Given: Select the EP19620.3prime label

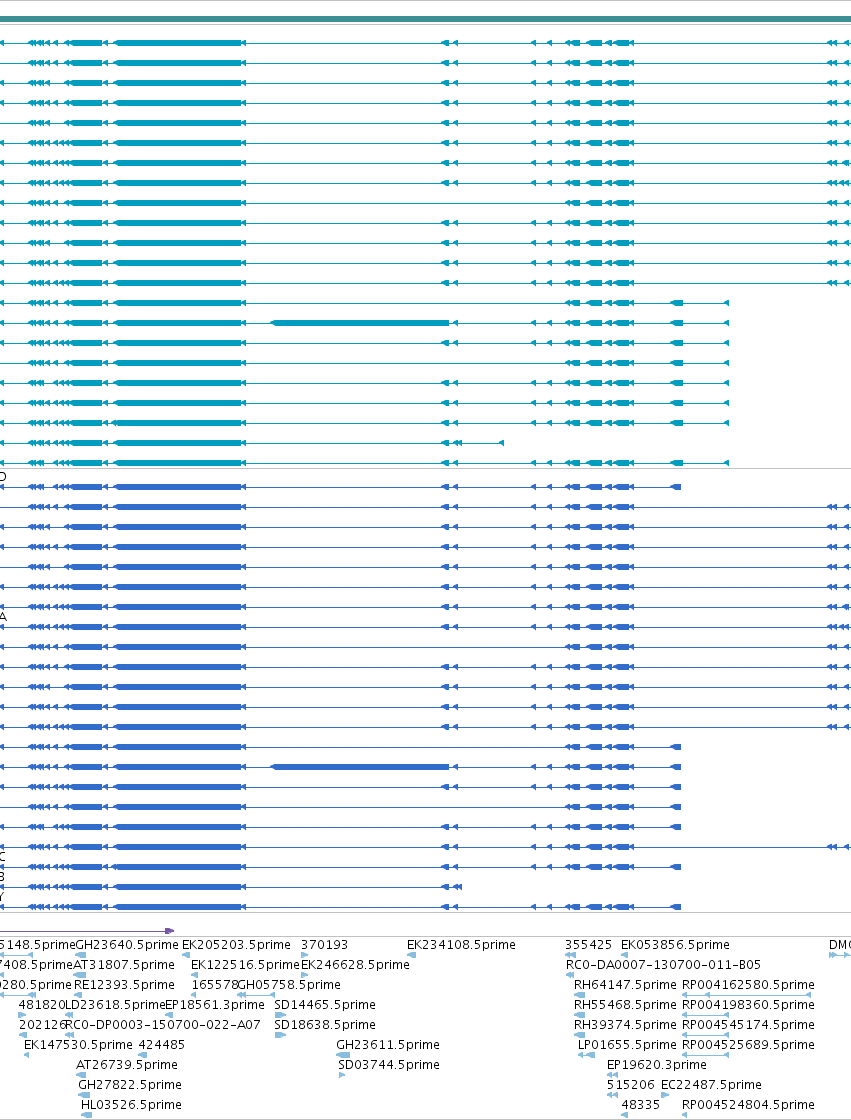Looking at the screenshot, I should point(657,1064).
